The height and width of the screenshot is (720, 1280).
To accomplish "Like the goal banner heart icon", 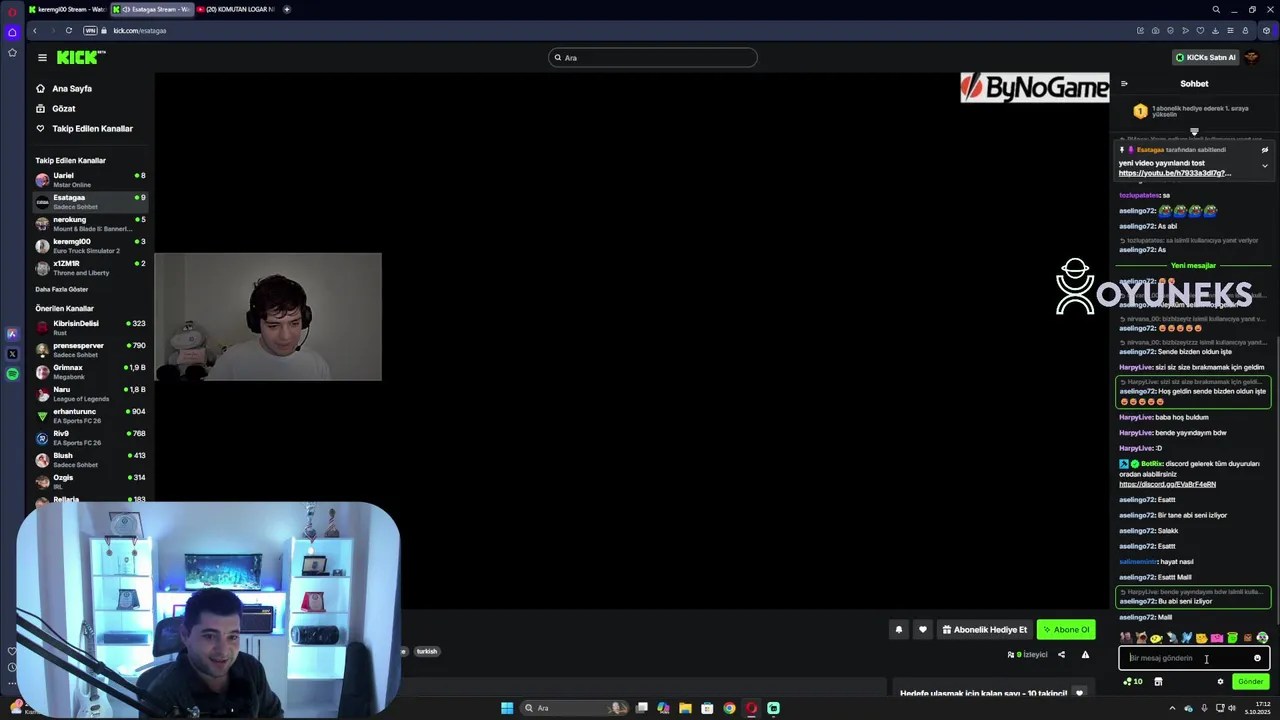I will coord(1078,693).
